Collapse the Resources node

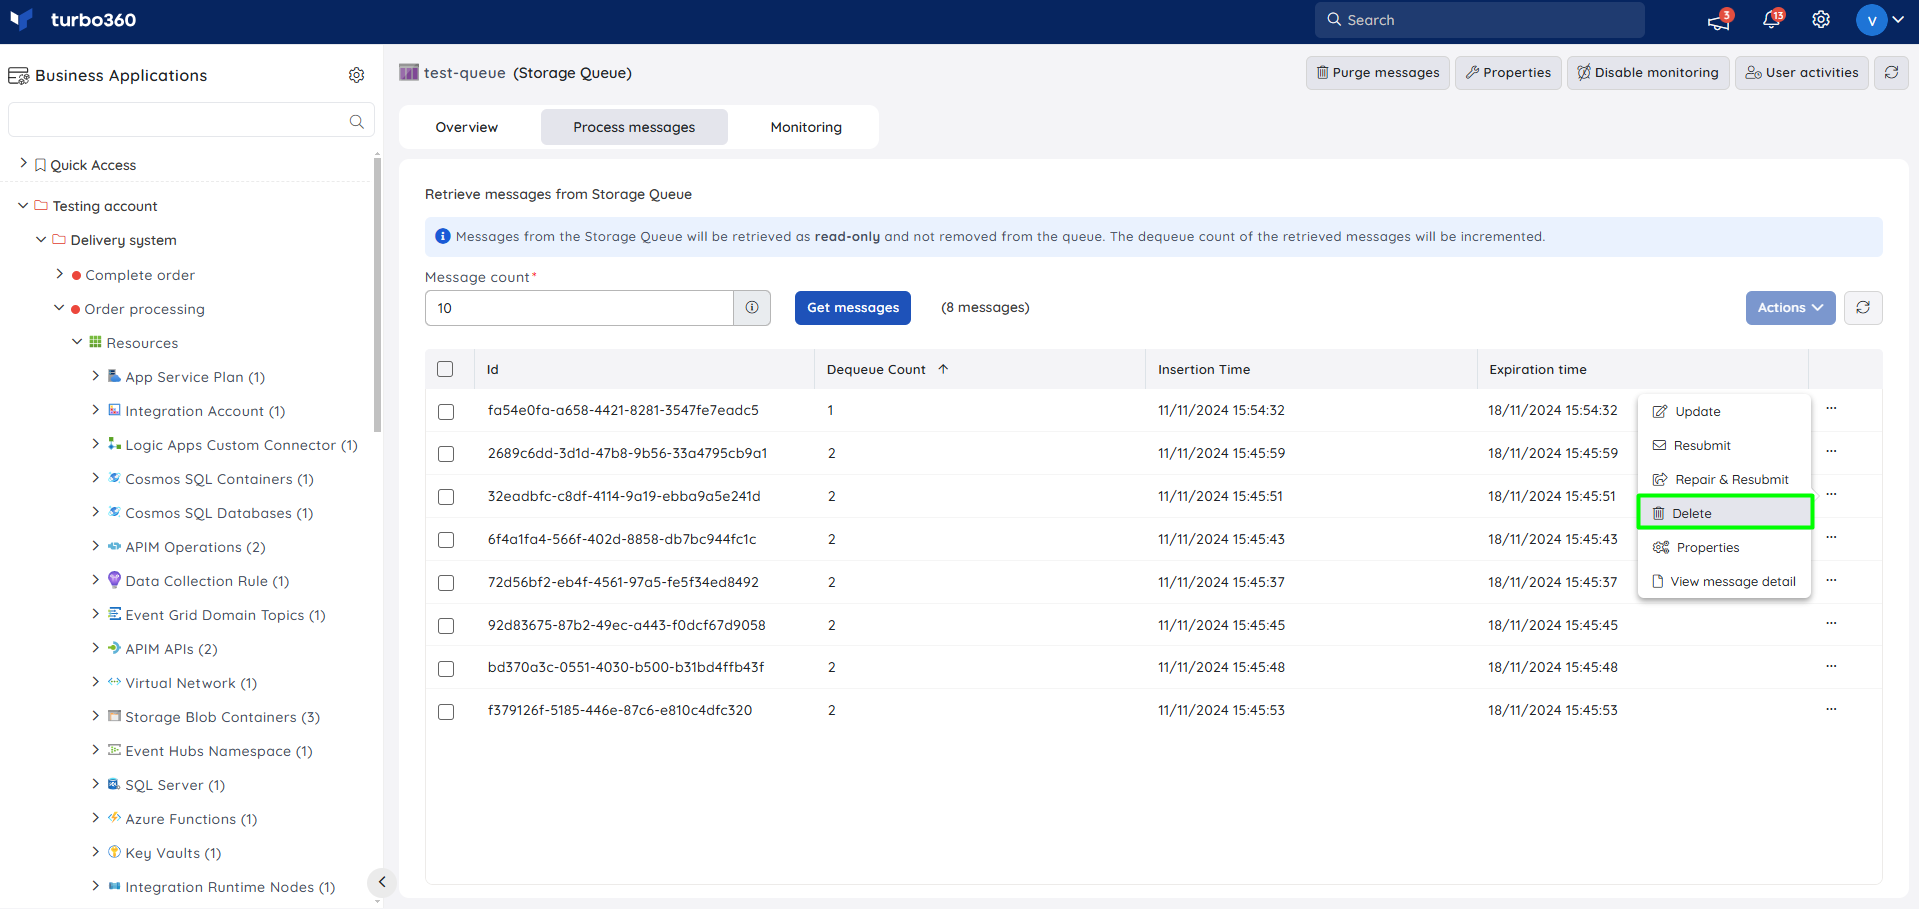[x=77, y=342]
